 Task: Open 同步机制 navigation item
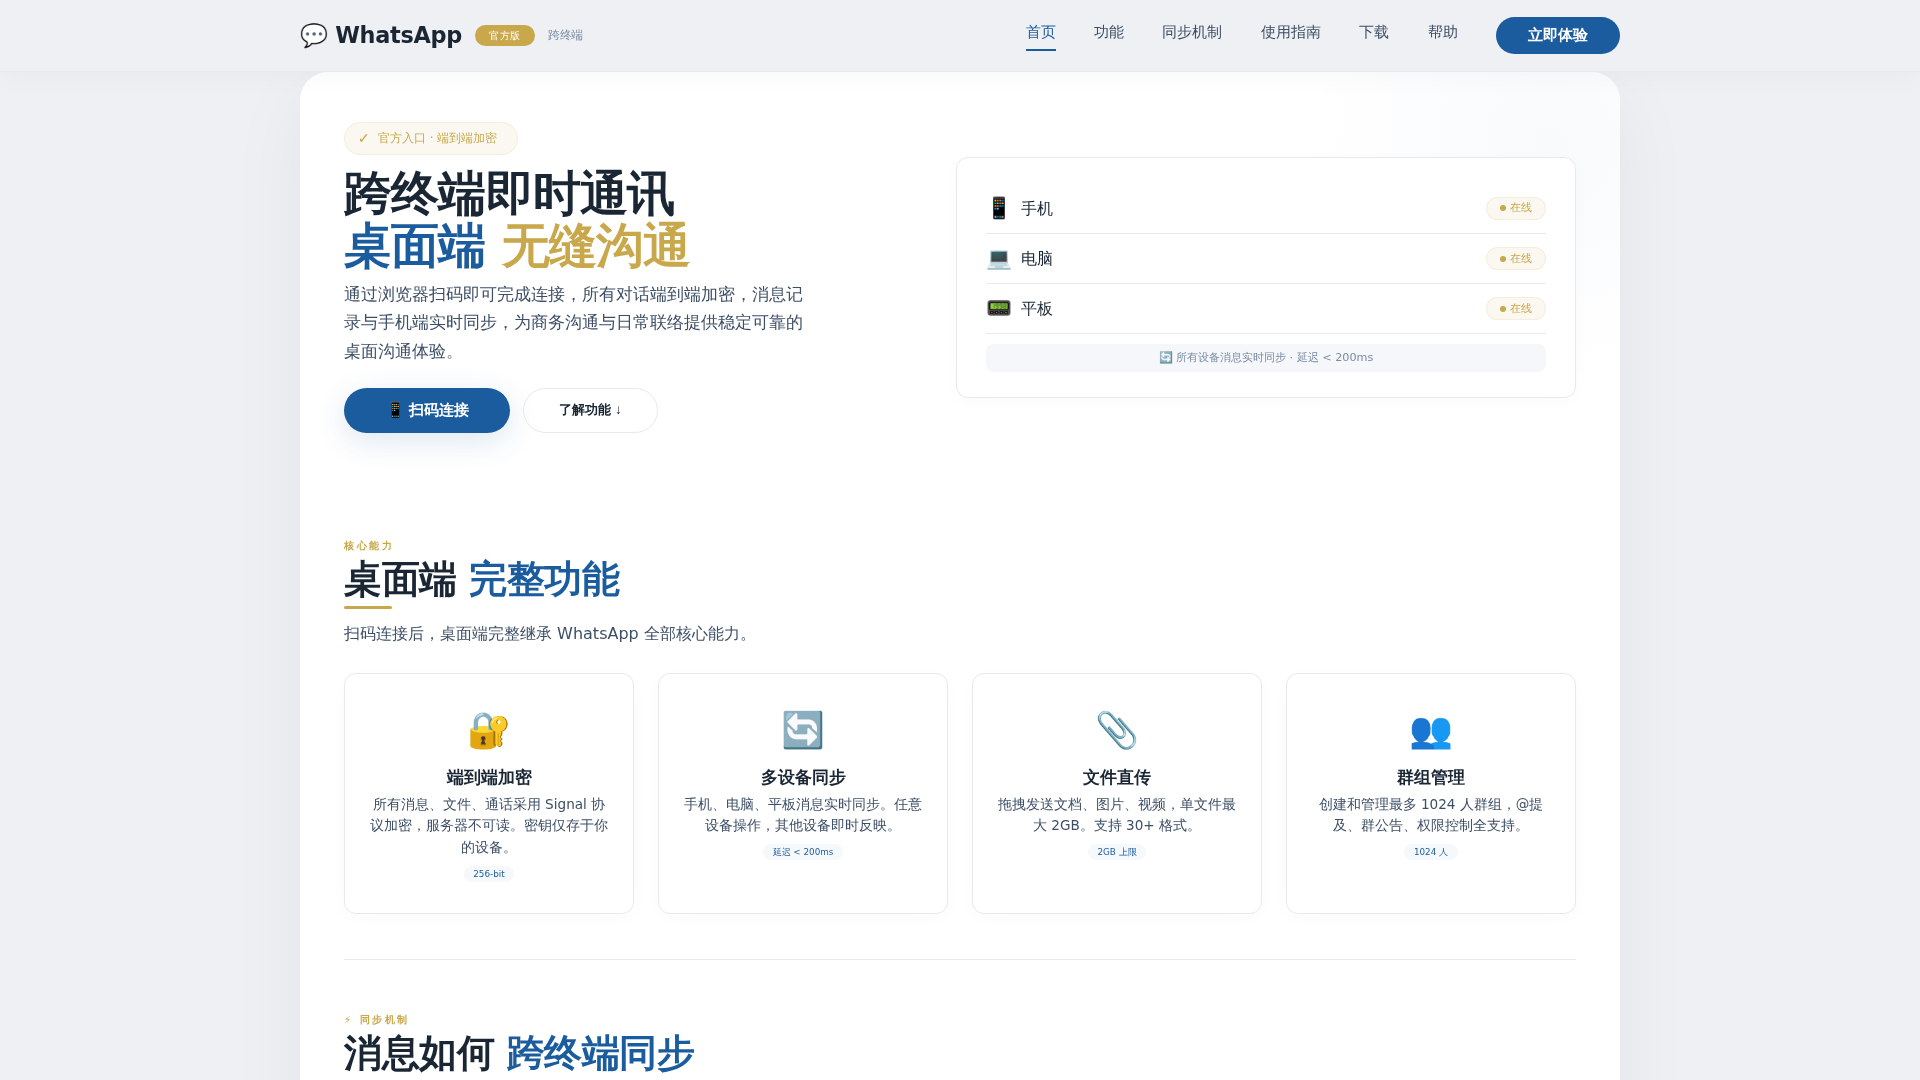coord(1192,32)
